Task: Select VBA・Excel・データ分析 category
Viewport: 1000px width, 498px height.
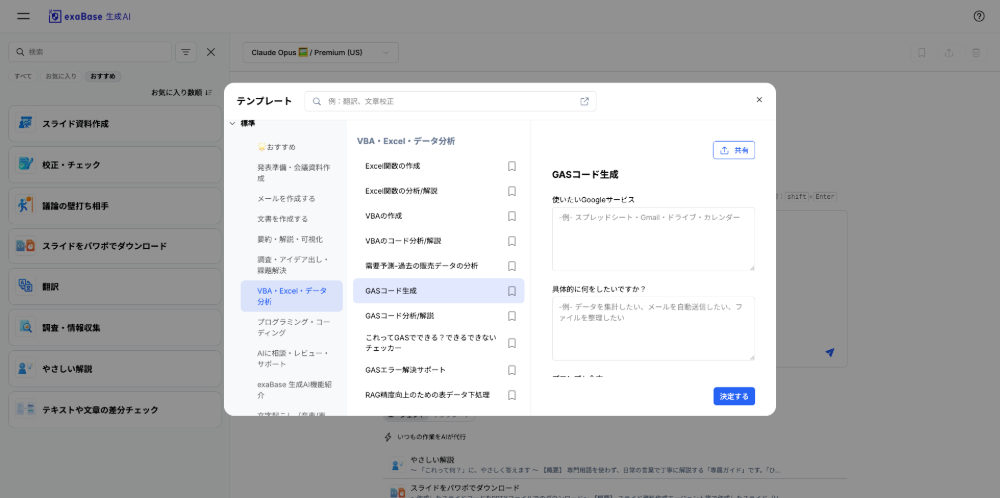Action: pos(291,296)
